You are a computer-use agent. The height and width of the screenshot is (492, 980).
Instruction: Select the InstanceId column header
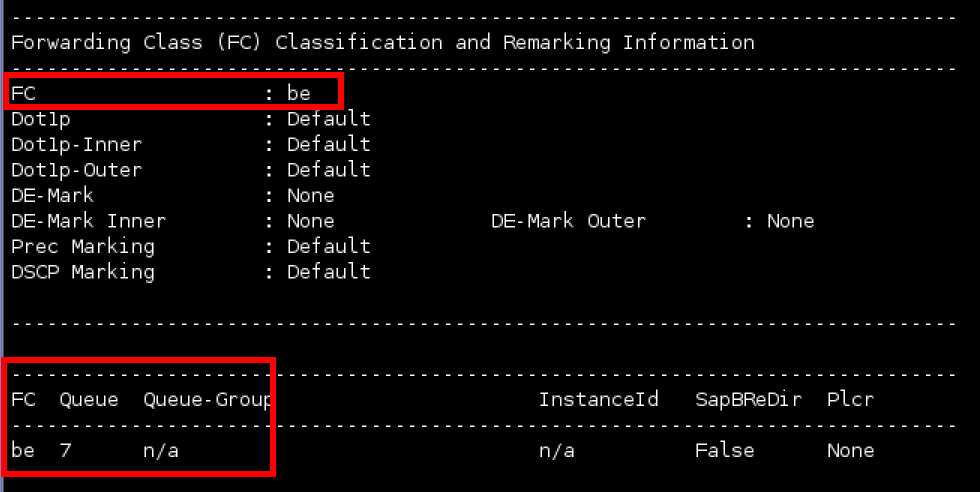pos(598,400)
